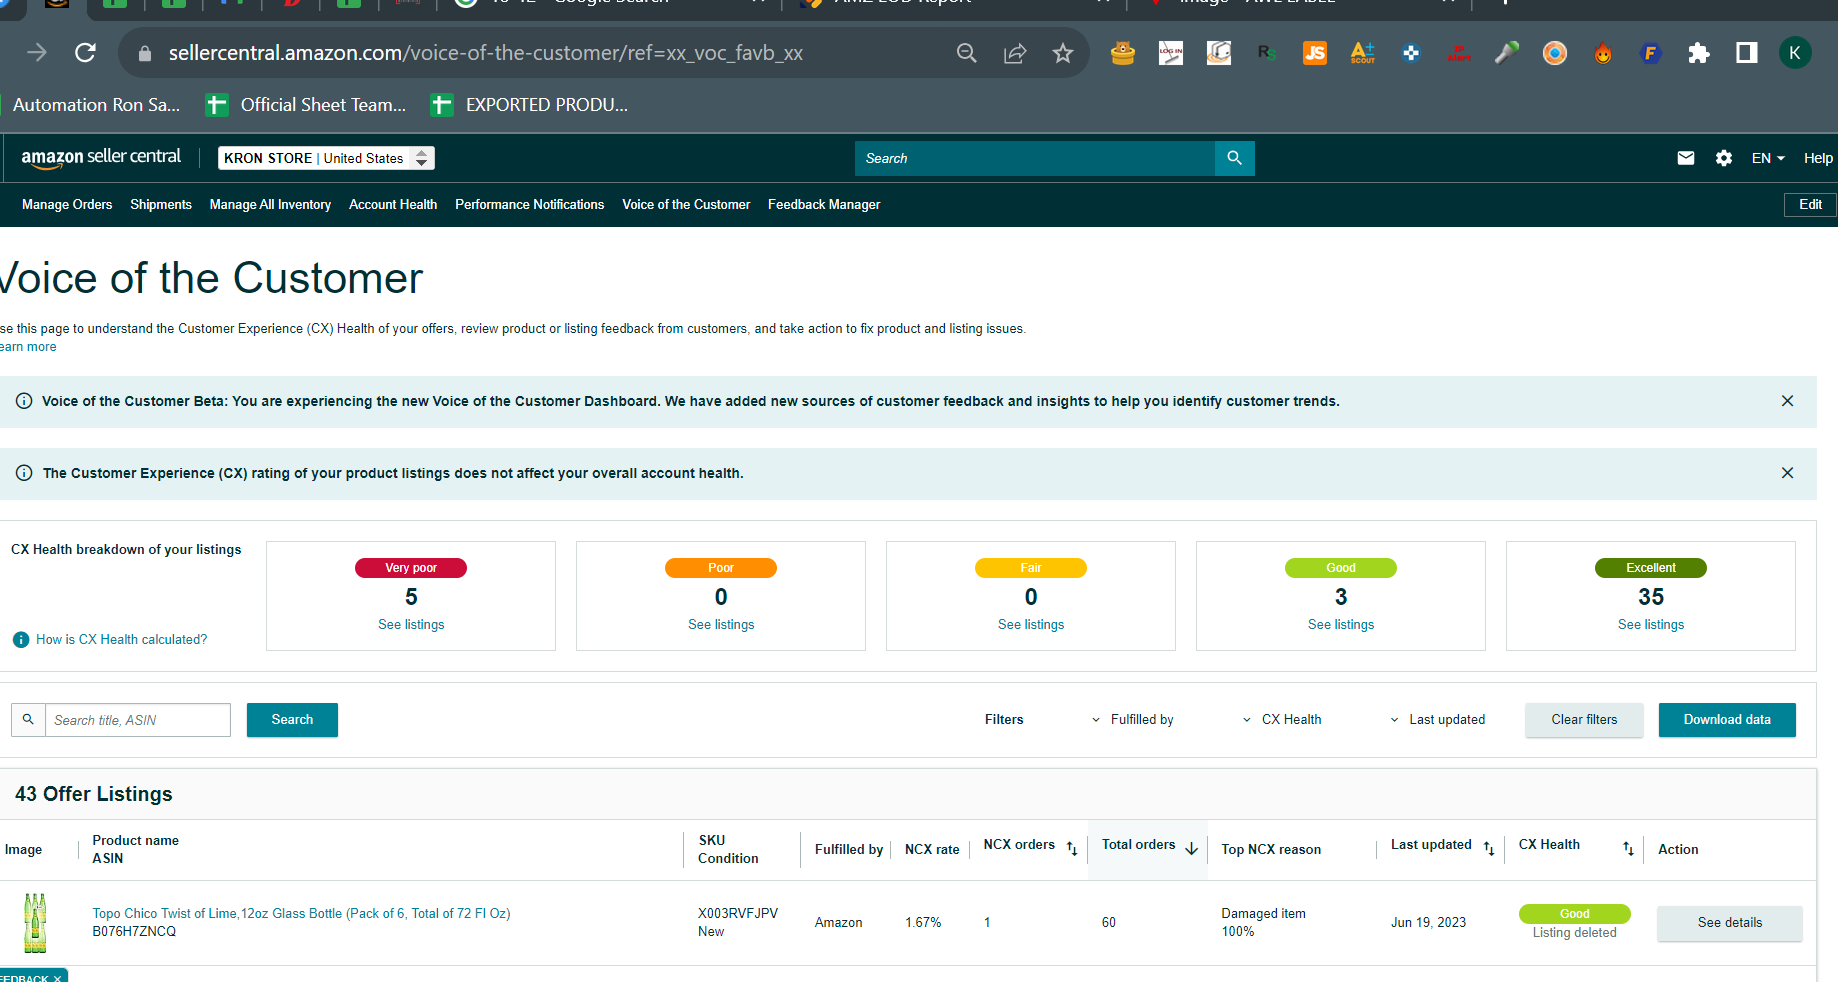Click the teal Search button beside title field
1838x982 pixels.
pyautogui.click(x=292, y=720)
